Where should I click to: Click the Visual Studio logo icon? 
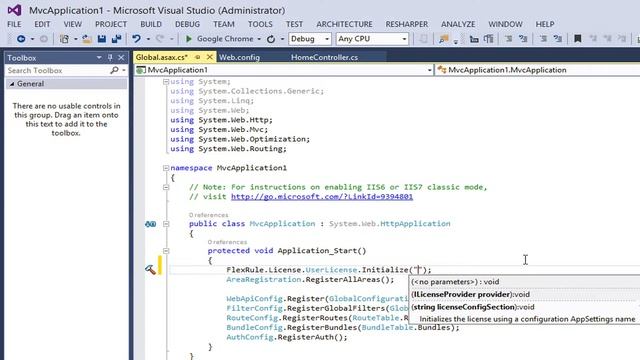14,10
